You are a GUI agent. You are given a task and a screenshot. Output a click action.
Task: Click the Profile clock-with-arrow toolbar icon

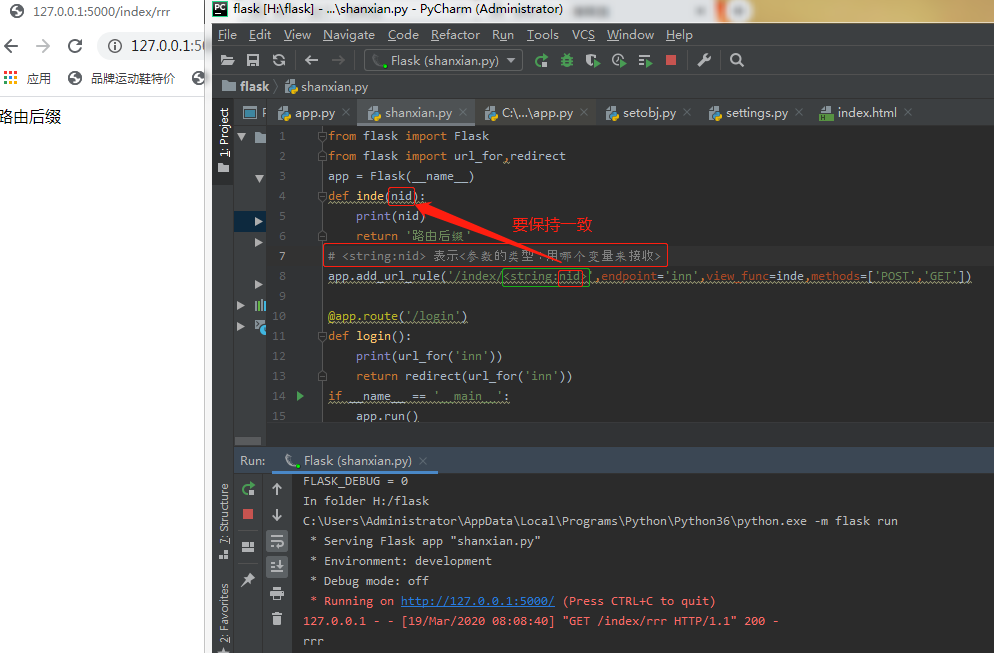[x=619, y=60]
